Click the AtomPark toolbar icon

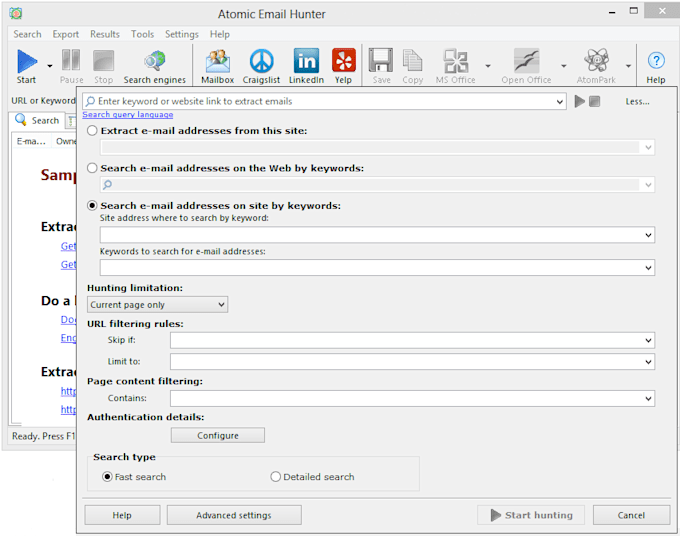click(596, 60)
